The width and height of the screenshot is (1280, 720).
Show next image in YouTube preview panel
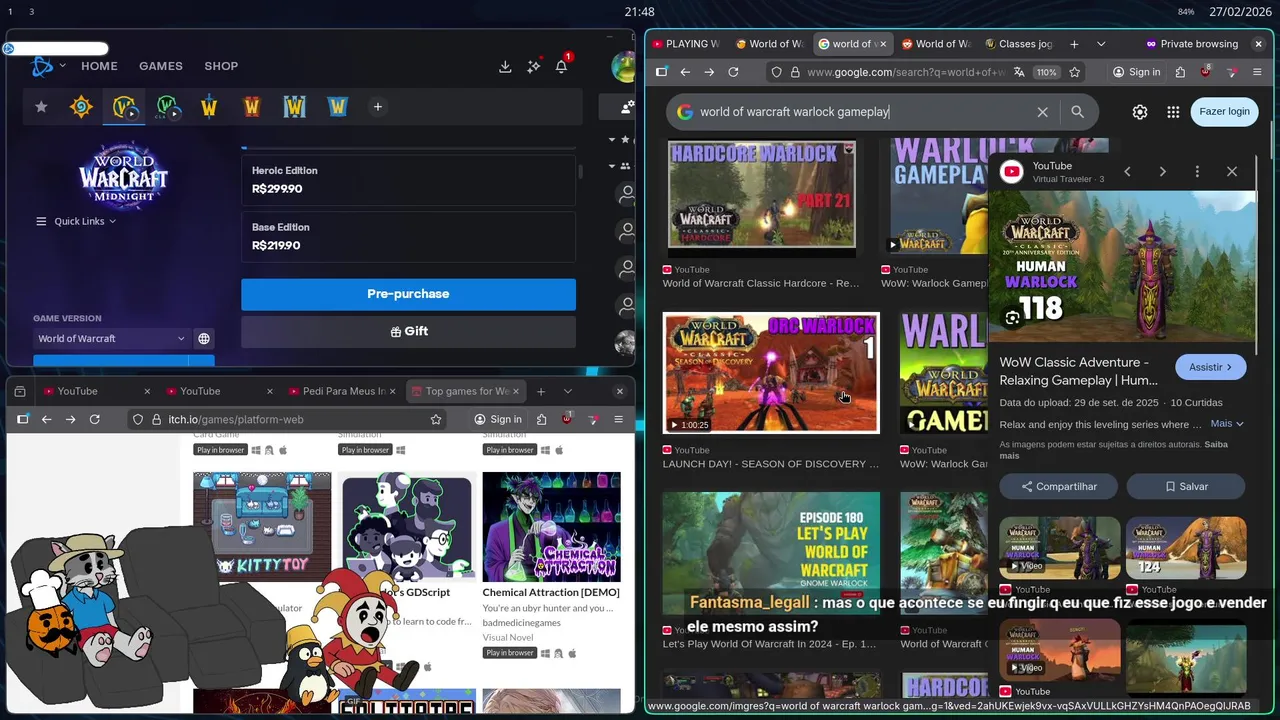coord(1162,172)
